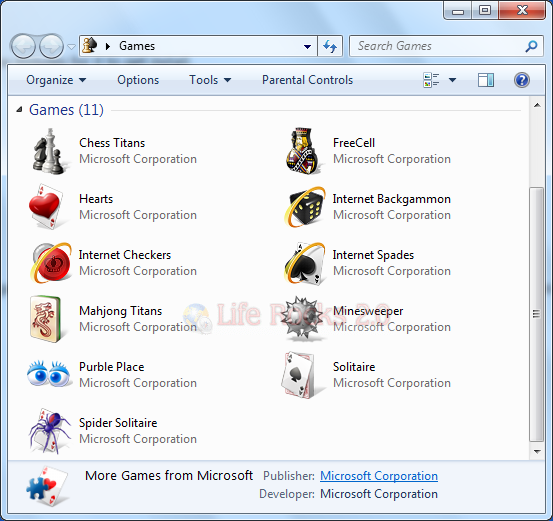
Task: Select the Games (11) group header
Action: pos(66,110)
